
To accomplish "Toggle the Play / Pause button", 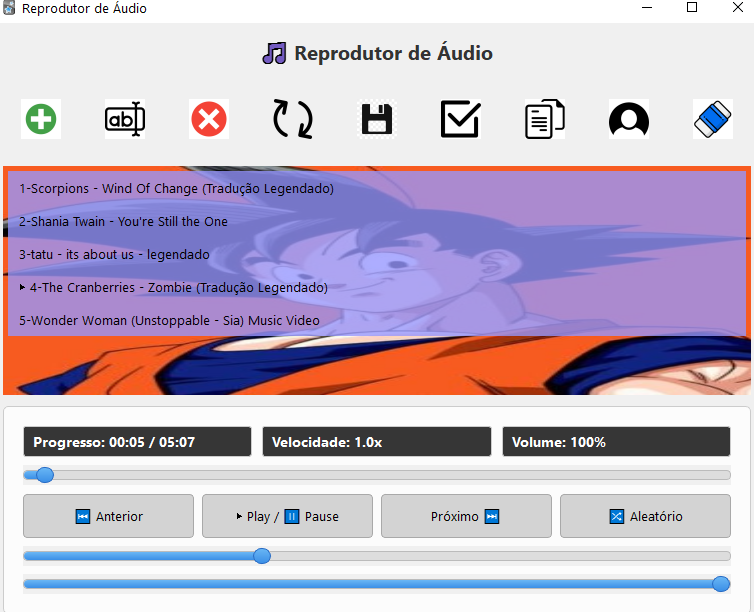I will coord(287,516).
